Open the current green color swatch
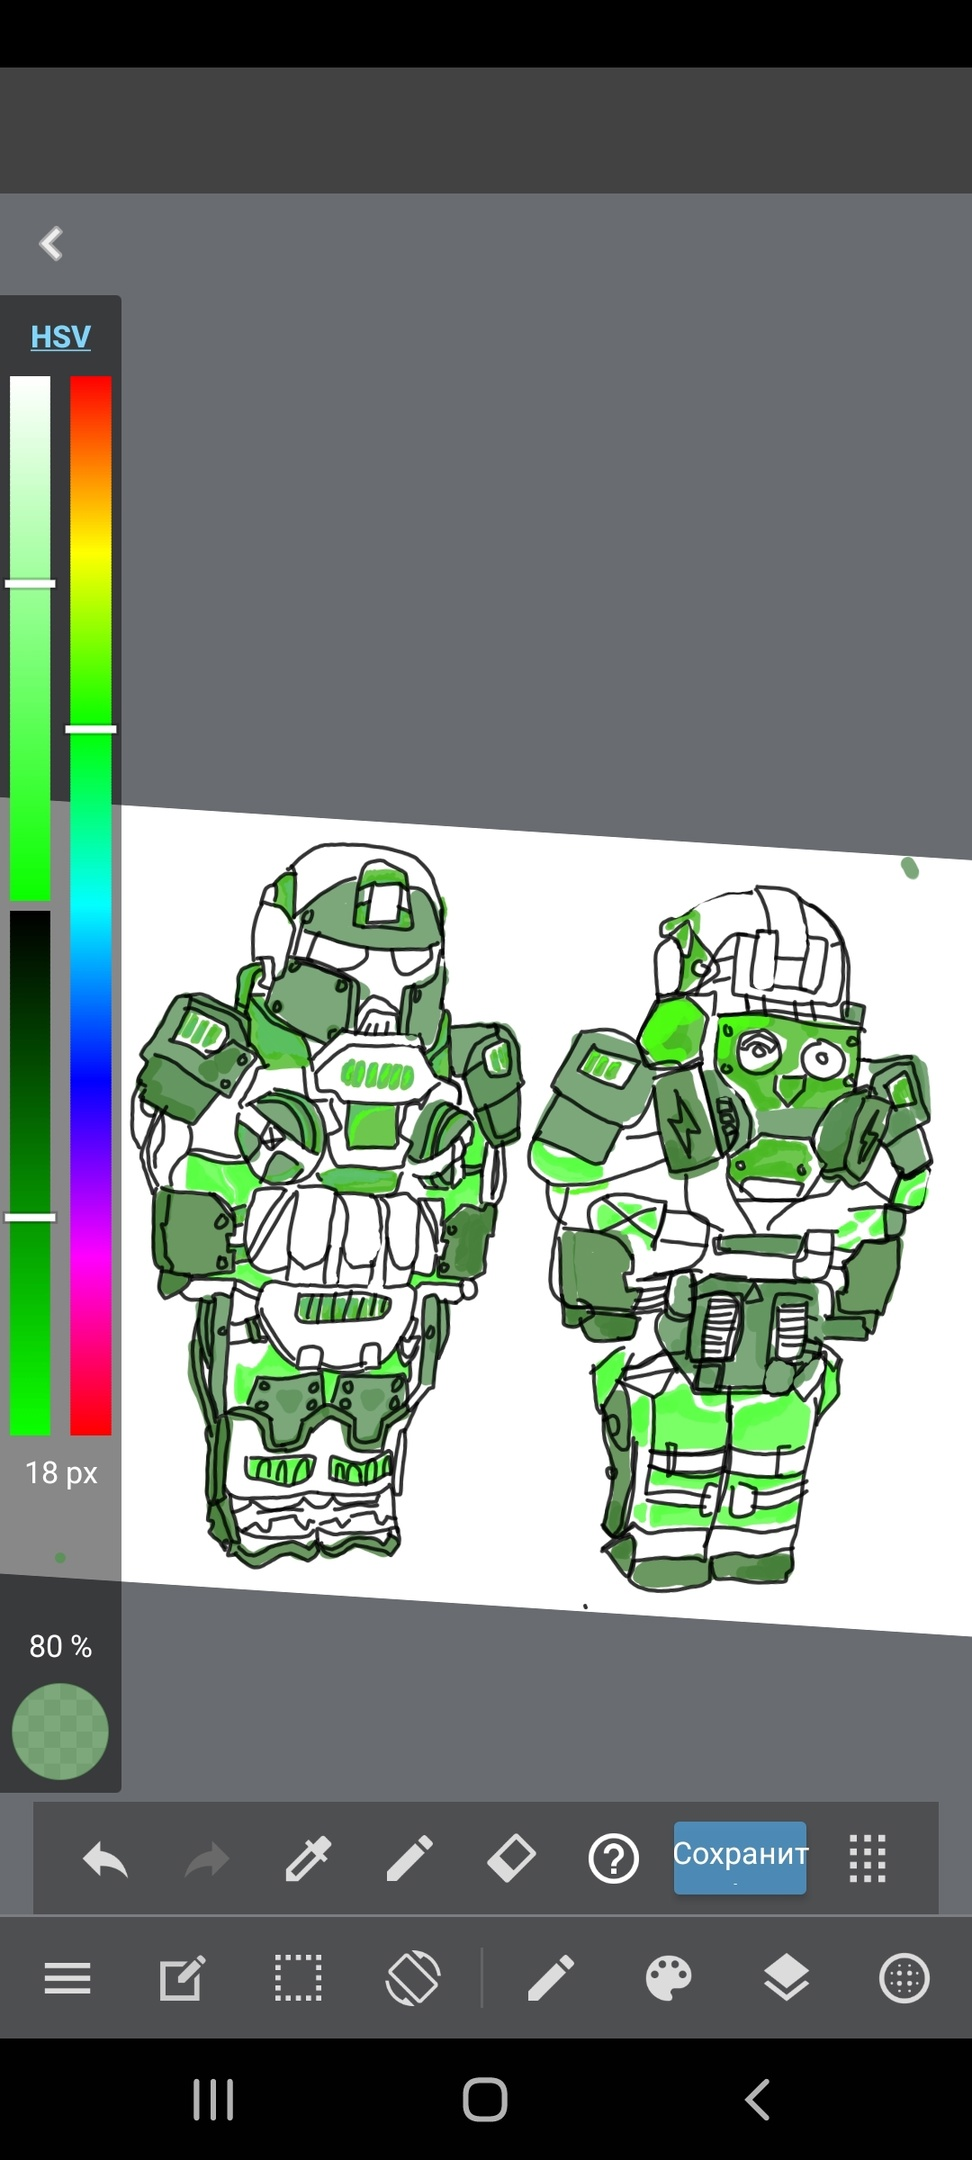Screen dimensions: 972x2160 (60, 1731)
